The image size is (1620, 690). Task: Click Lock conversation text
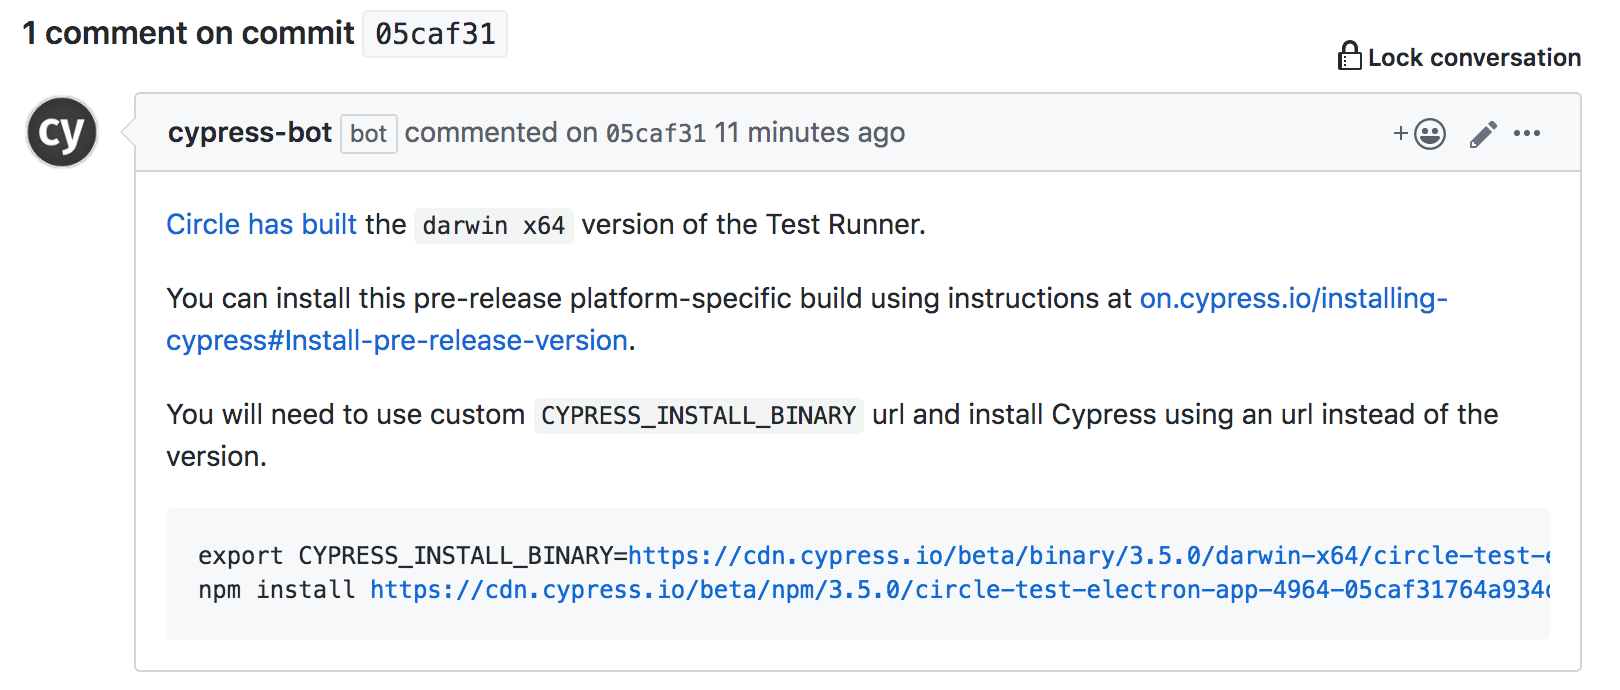point(1474,58)
